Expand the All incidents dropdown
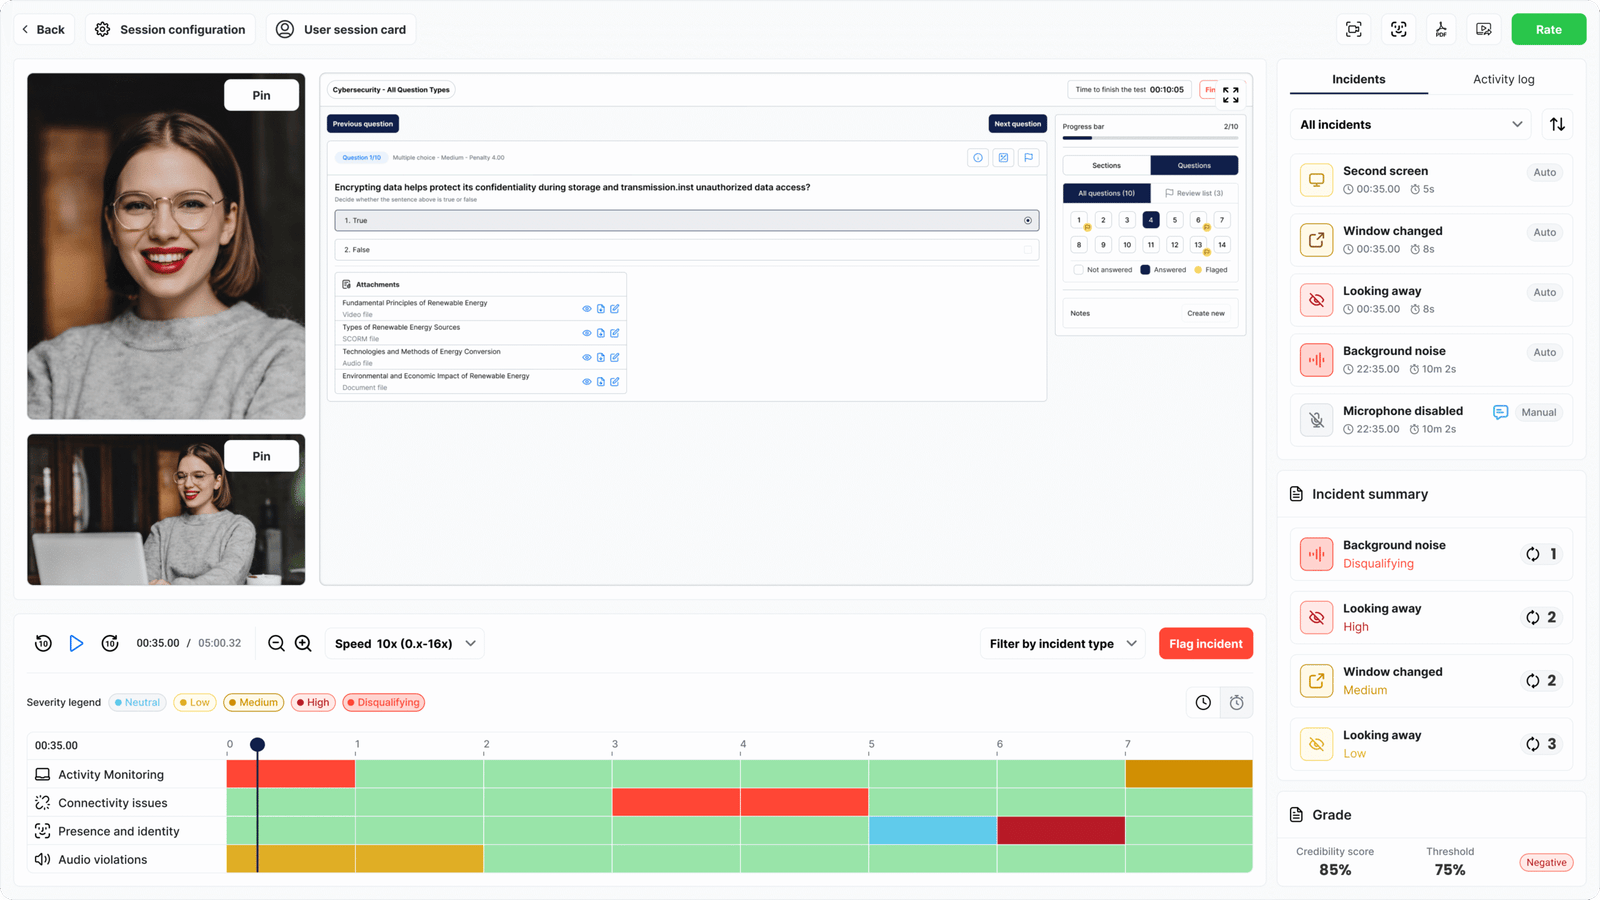1600x900 pixels. pyautogui.click(x=1411, y=124)
